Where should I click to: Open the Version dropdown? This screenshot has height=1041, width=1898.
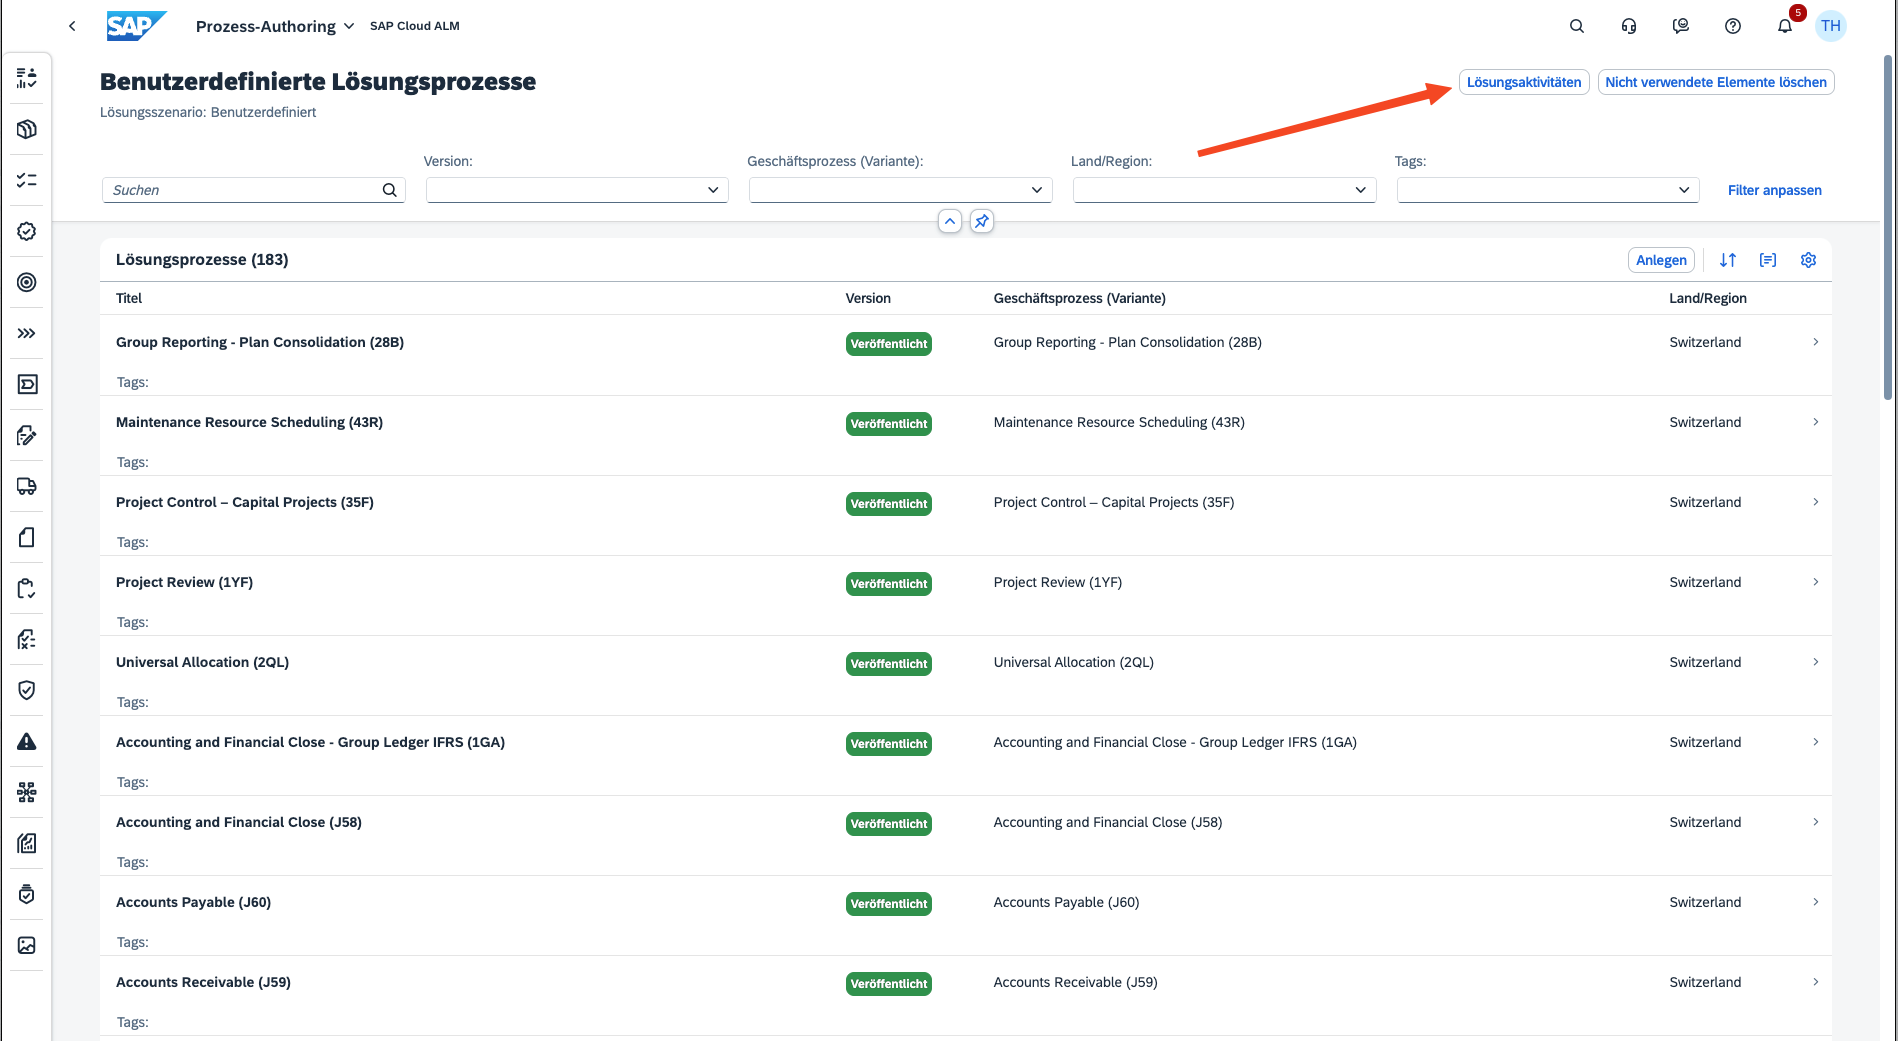(577, 190)
